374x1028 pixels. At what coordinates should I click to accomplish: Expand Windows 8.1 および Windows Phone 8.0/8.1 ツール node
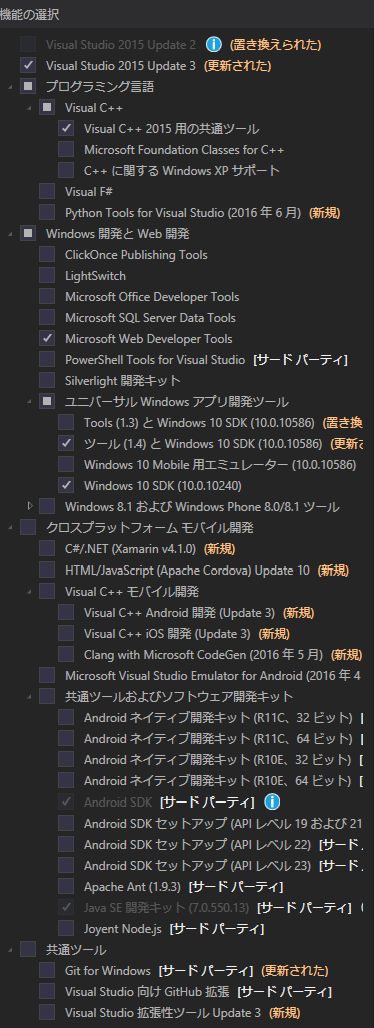[30, 506]
